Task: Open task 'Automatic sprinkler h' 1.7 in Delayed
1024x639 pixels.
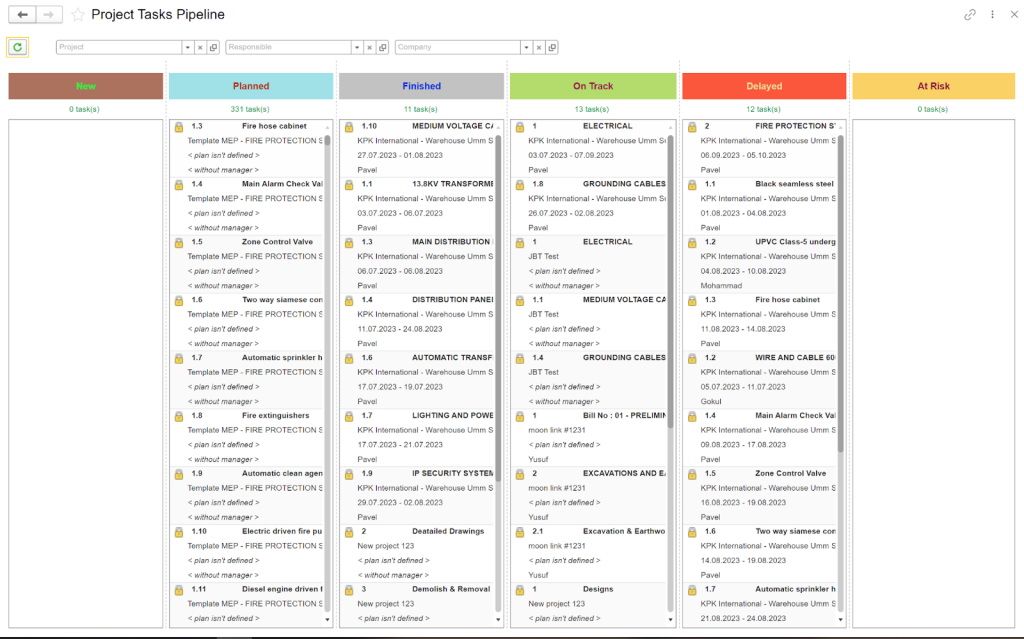Action: pos(795,589)
